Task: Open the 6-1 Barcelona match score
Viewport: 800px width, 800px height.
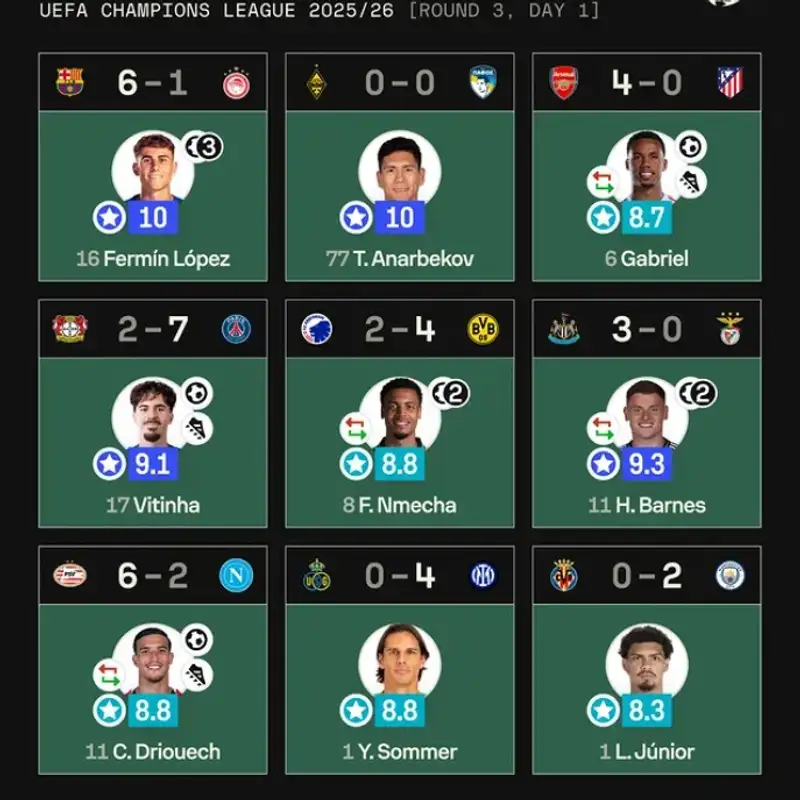Action: point(153,82)
